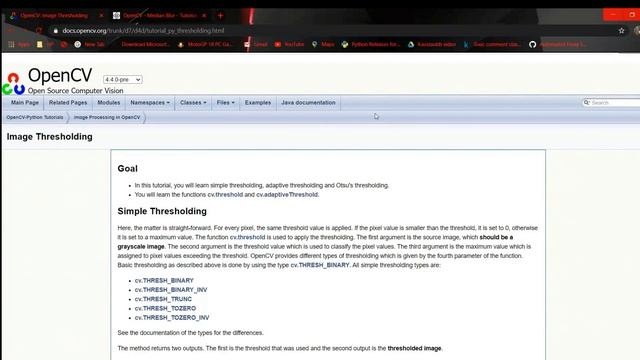Open the cv.THRESH_TOZERO list link
The width and height of the screenshot is (640, 360).
click(x=165, y=308)
